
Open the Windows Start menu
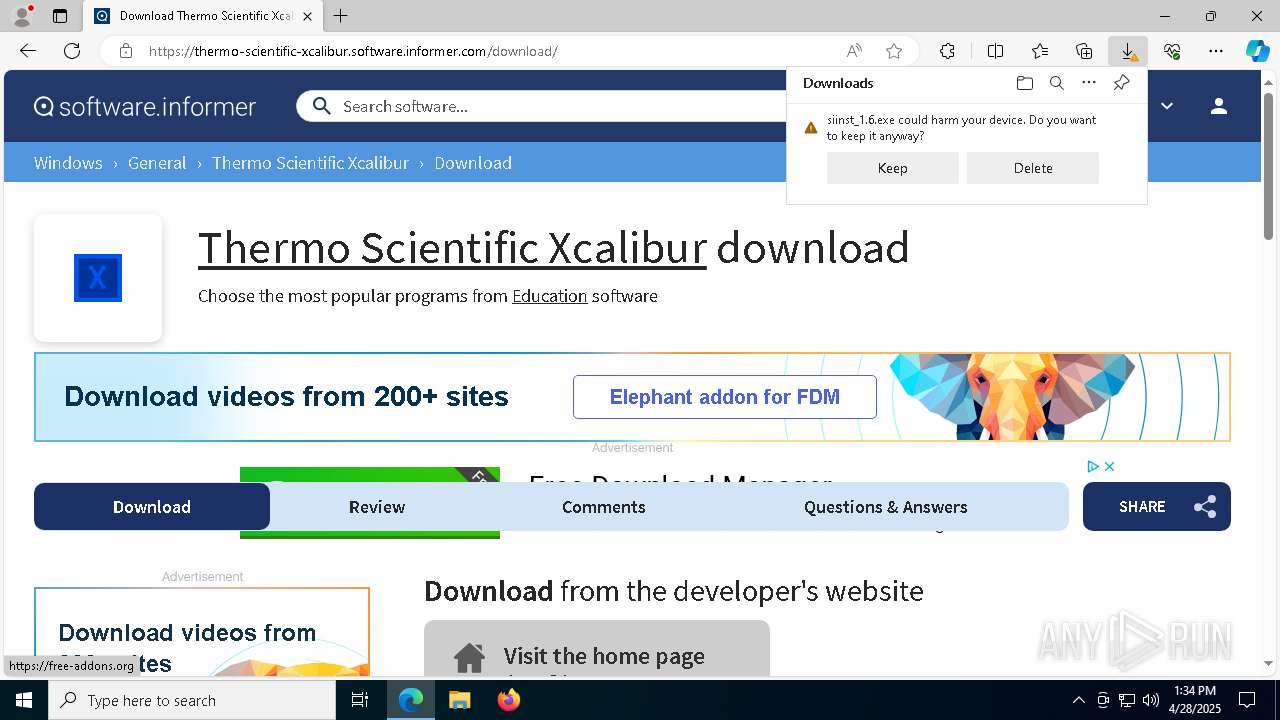[24, 700]
